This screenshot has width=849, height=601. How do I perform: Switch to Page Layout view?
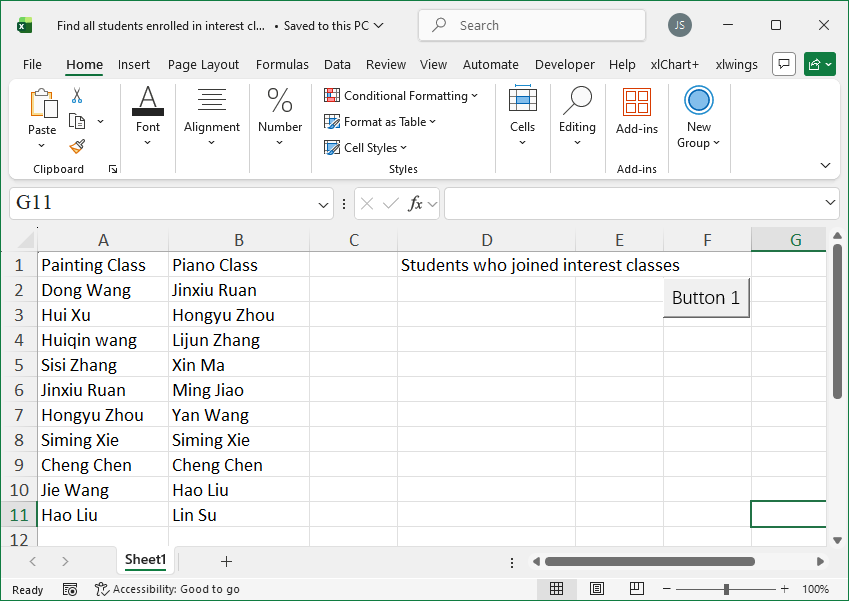(x=596, y=589)
